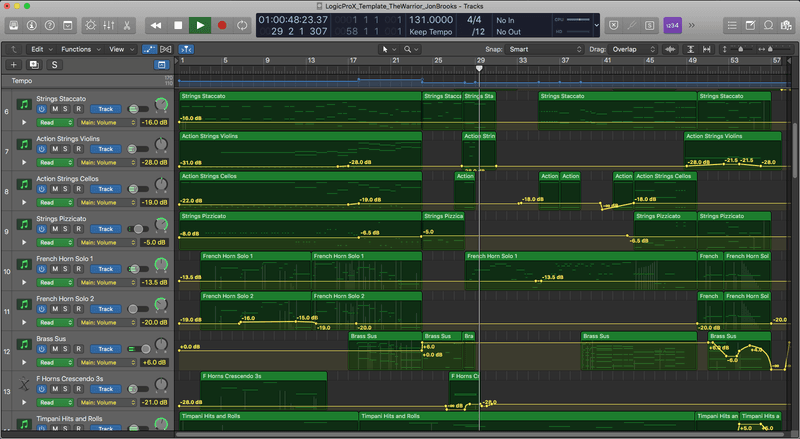Image resolution: width=800 pixels, height=439 pixels.
Task: Open the Editors with the scissors icon
Action: [127, 25]
